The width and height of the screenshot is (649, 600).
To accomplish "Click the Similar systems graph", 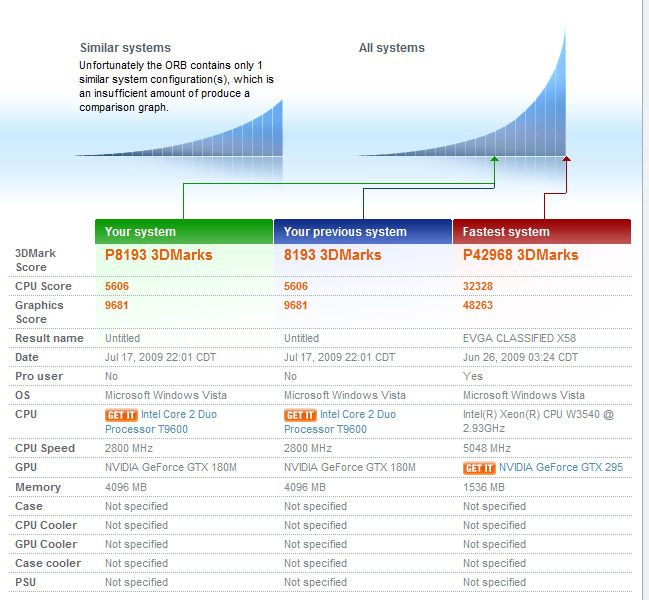I will pyautogui.click(x=179, y=128).
